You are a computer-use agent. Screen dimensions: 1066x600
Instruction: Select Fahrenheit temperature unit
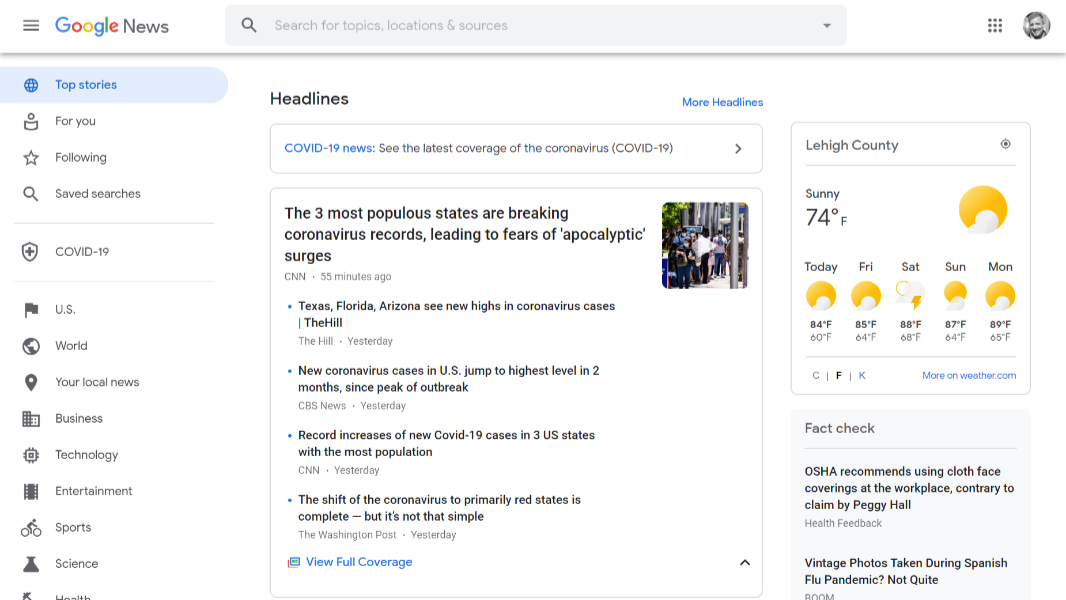(x=838, y=376)
